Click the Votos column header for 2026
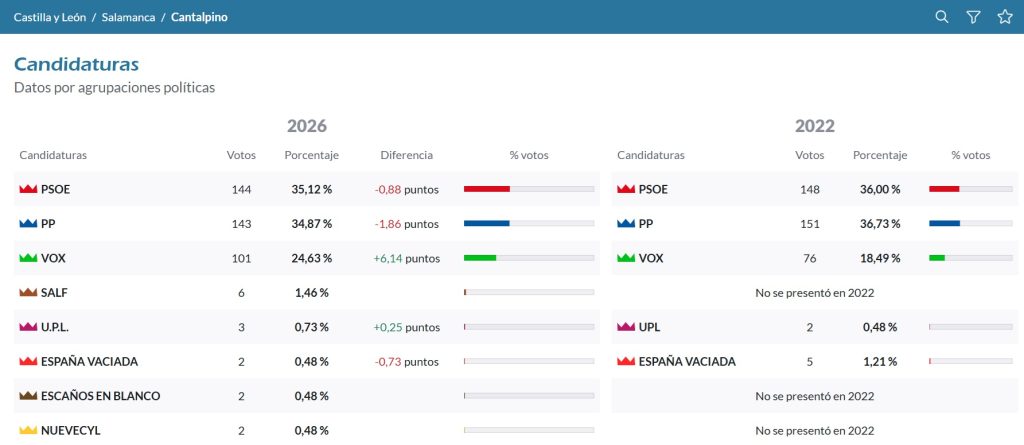Image resolution: width=1024 pixels, height=445 pixels. (241, 156)
